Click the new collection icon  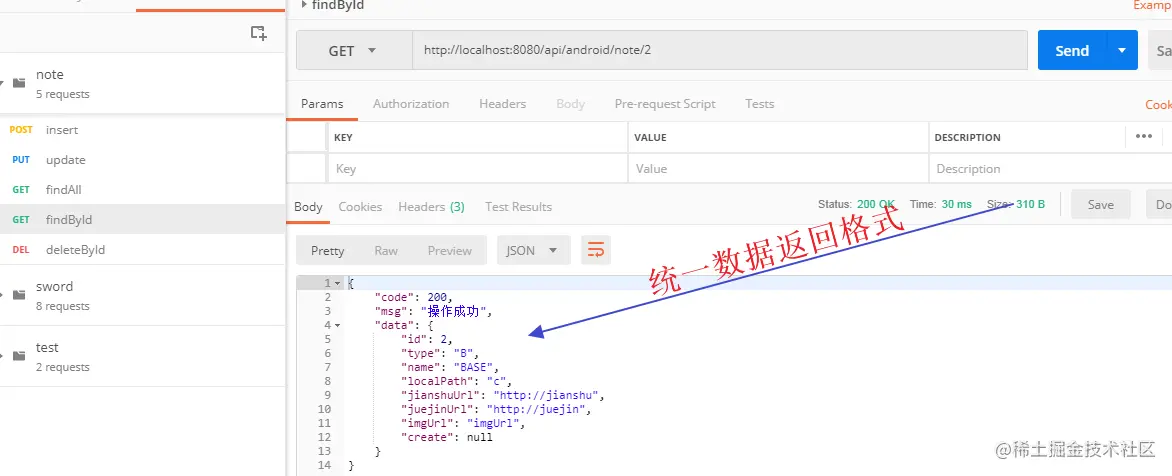[259, 32]
